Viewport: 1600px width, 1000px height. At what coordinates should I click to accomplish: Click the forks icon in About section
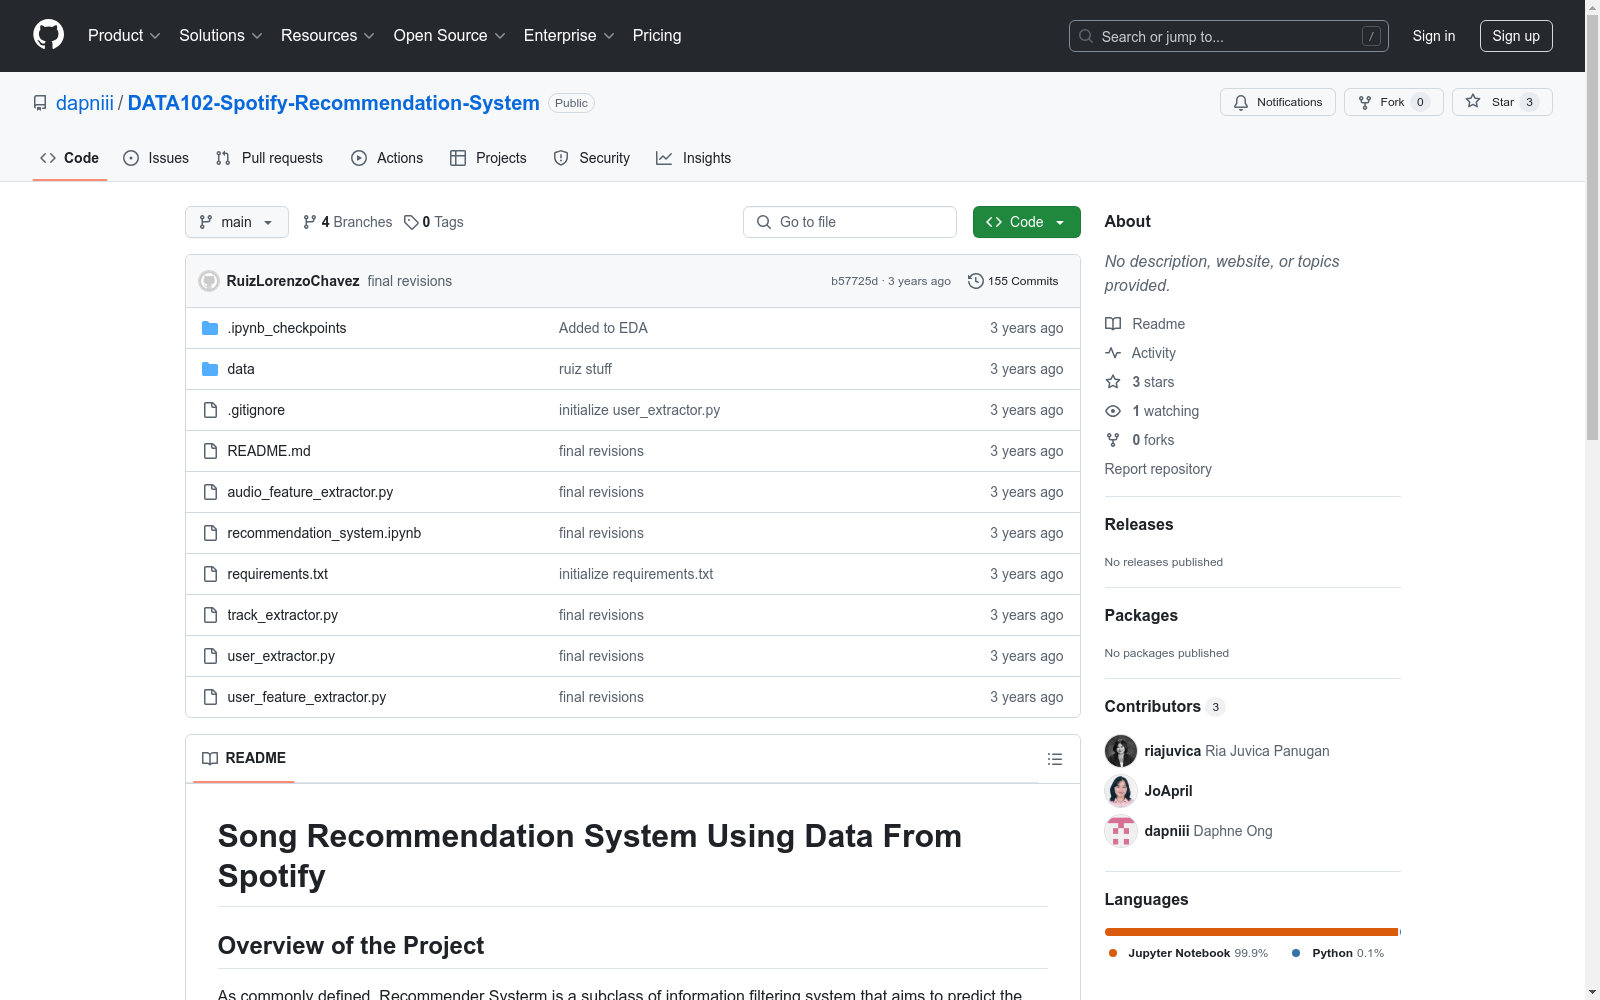[1113, 440]
